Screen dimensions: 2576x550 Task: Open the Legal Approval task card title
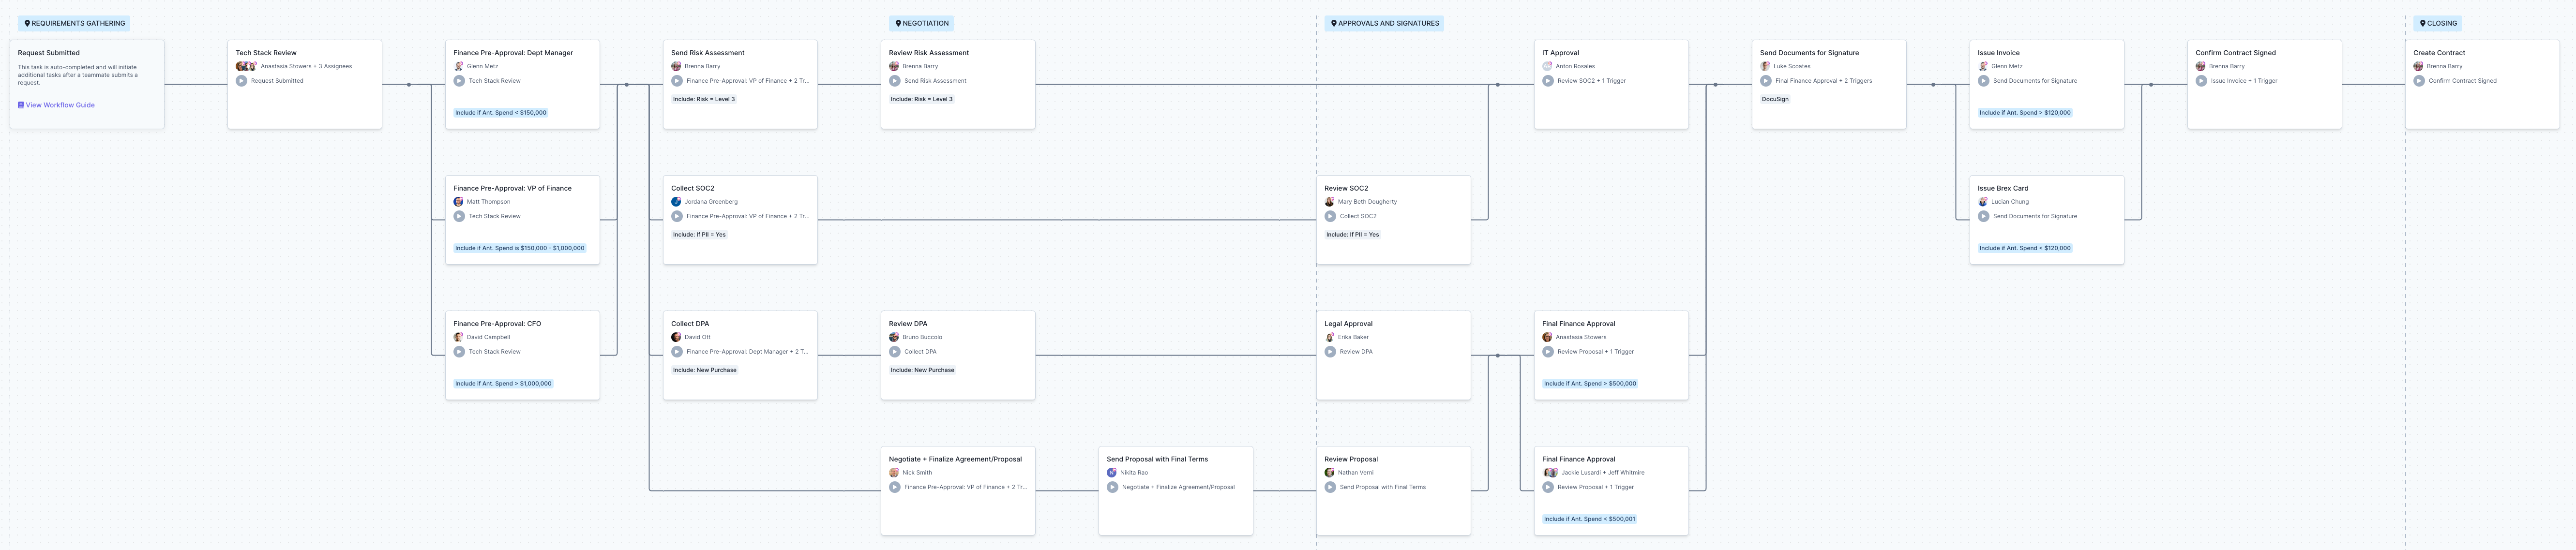click(1348, 324)
